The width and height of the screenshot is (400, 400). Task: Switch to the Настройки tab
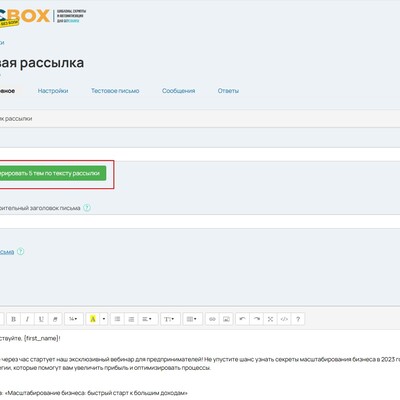coord(53,91)
